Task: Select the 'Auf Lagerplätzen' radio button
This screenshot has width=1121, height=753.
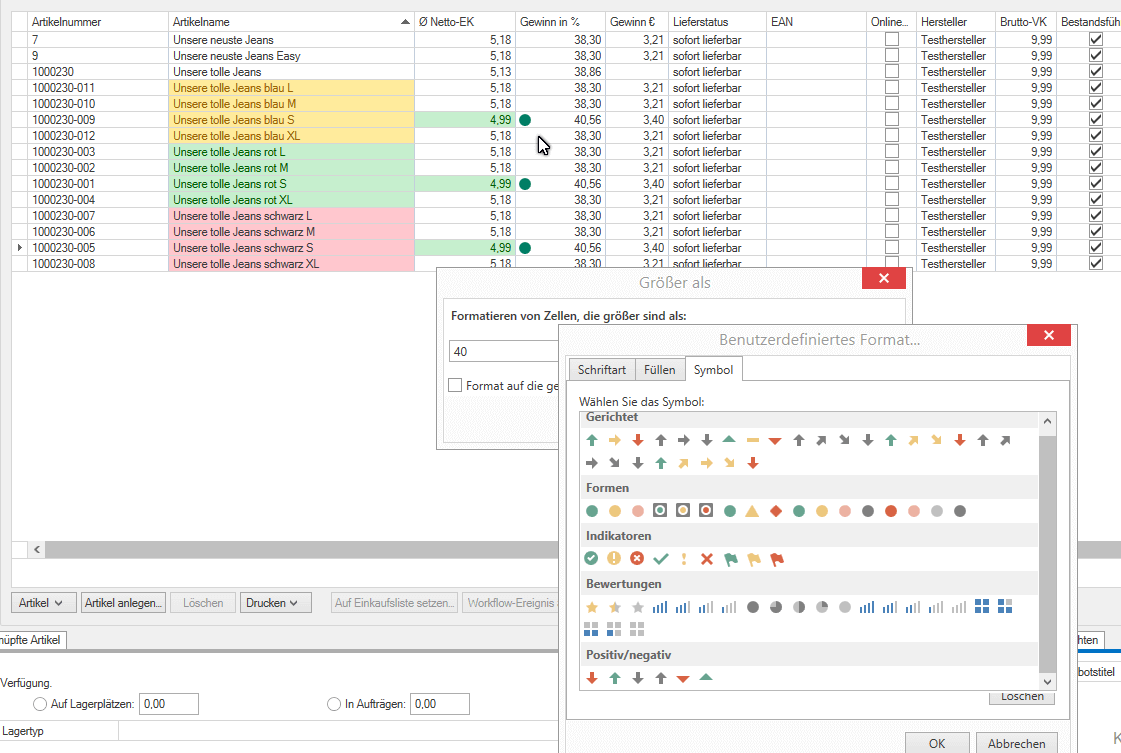Action: click(x=40, y=704)
